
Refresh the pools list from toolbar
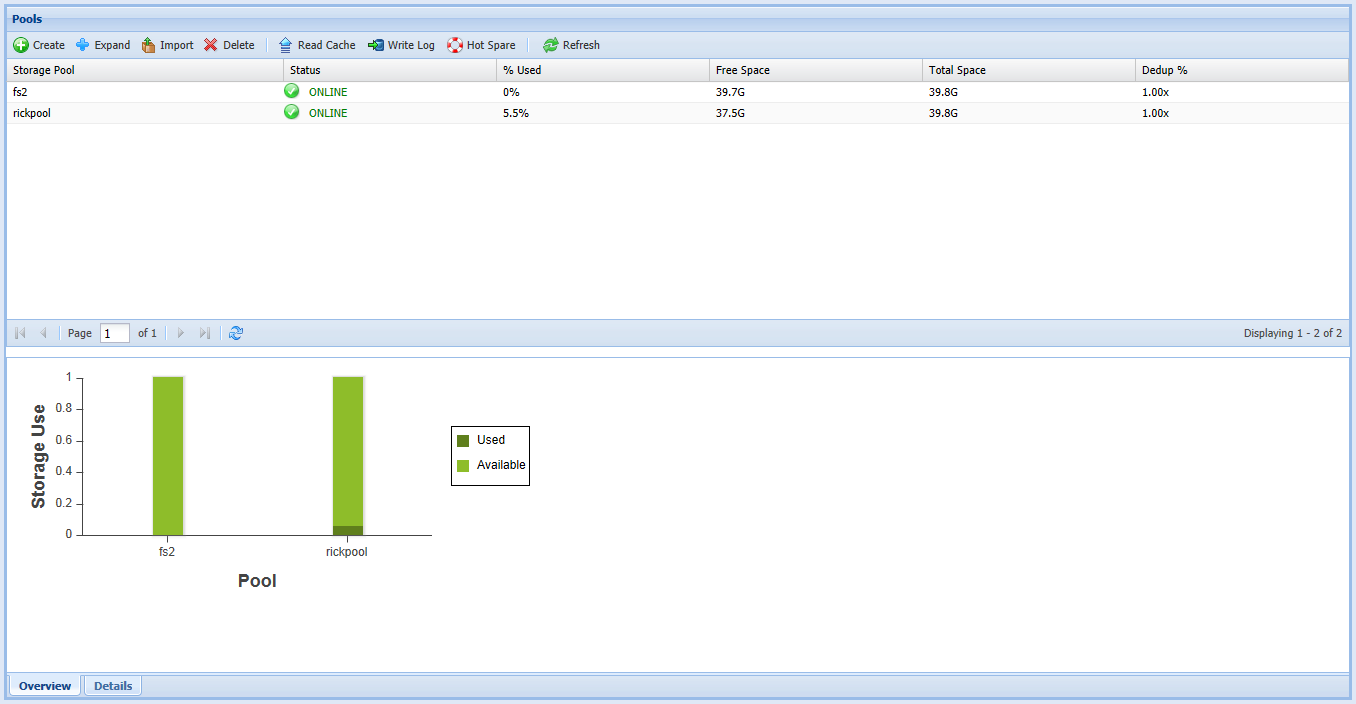[x=571, y=45]
